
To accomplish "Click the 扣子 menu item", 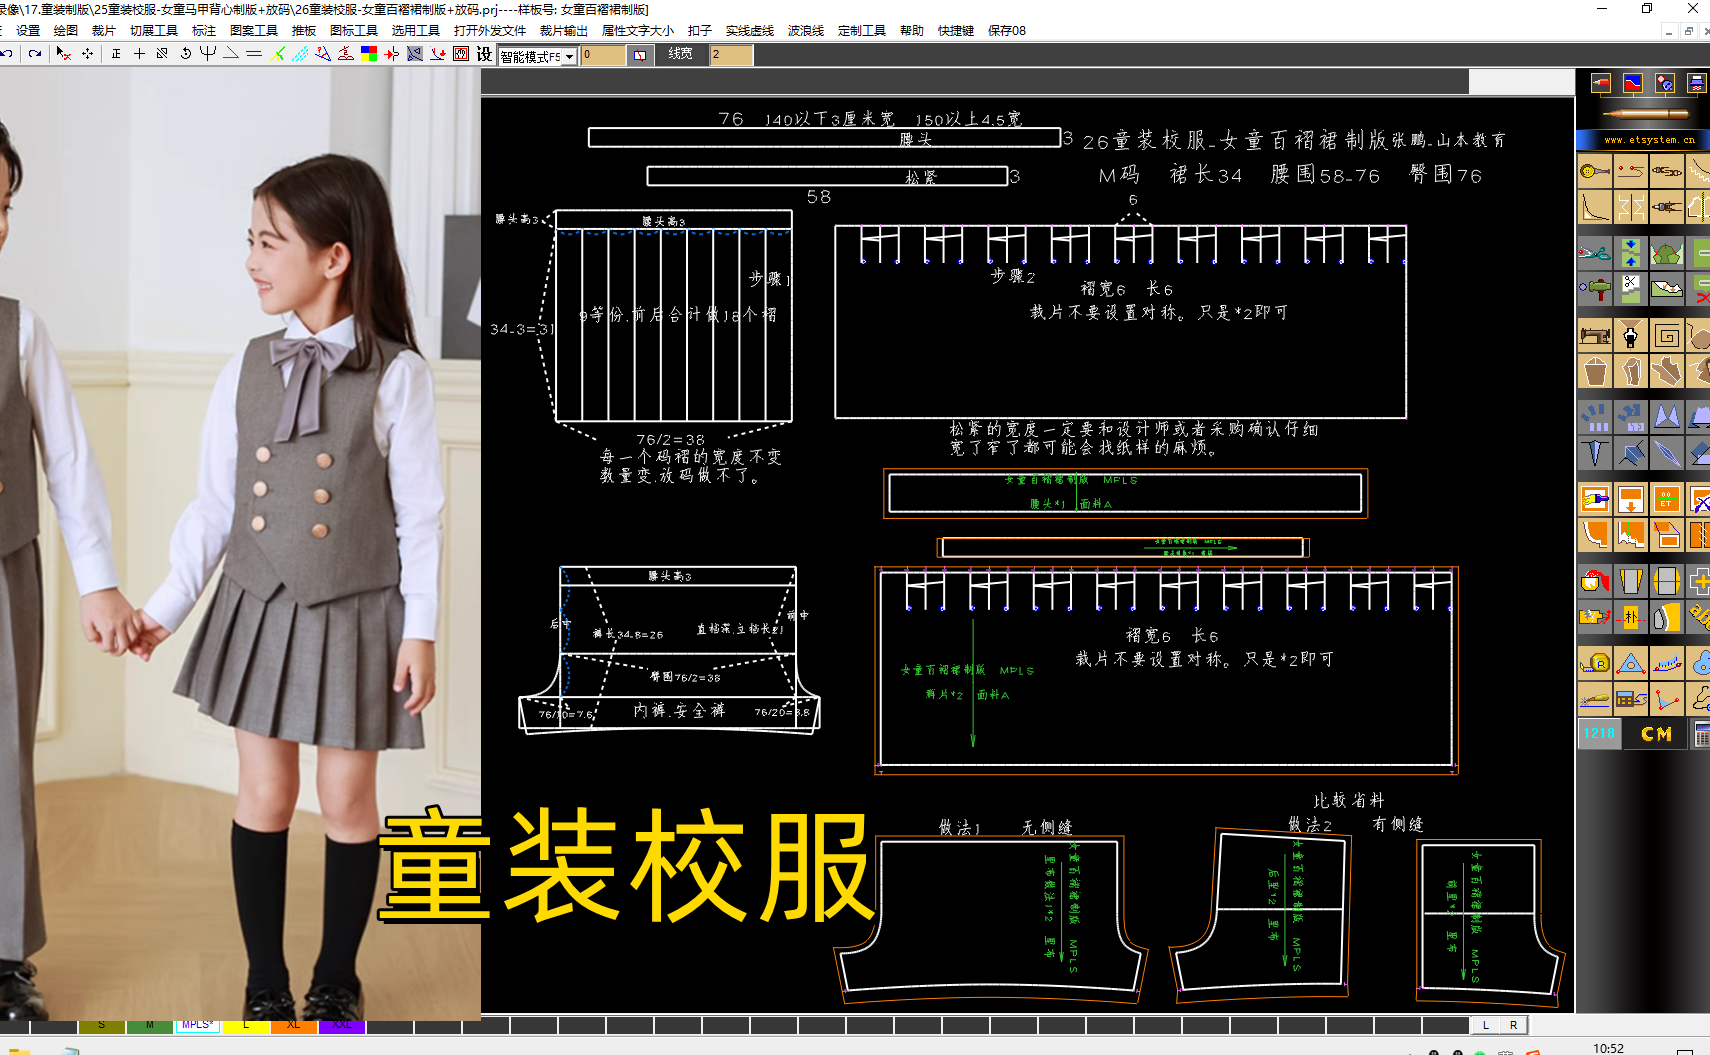I will coord(700,31).
